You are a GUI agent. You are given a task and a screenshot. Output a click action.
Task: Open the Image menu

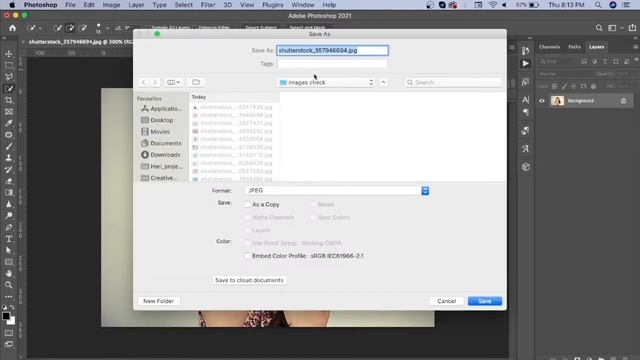111,5
